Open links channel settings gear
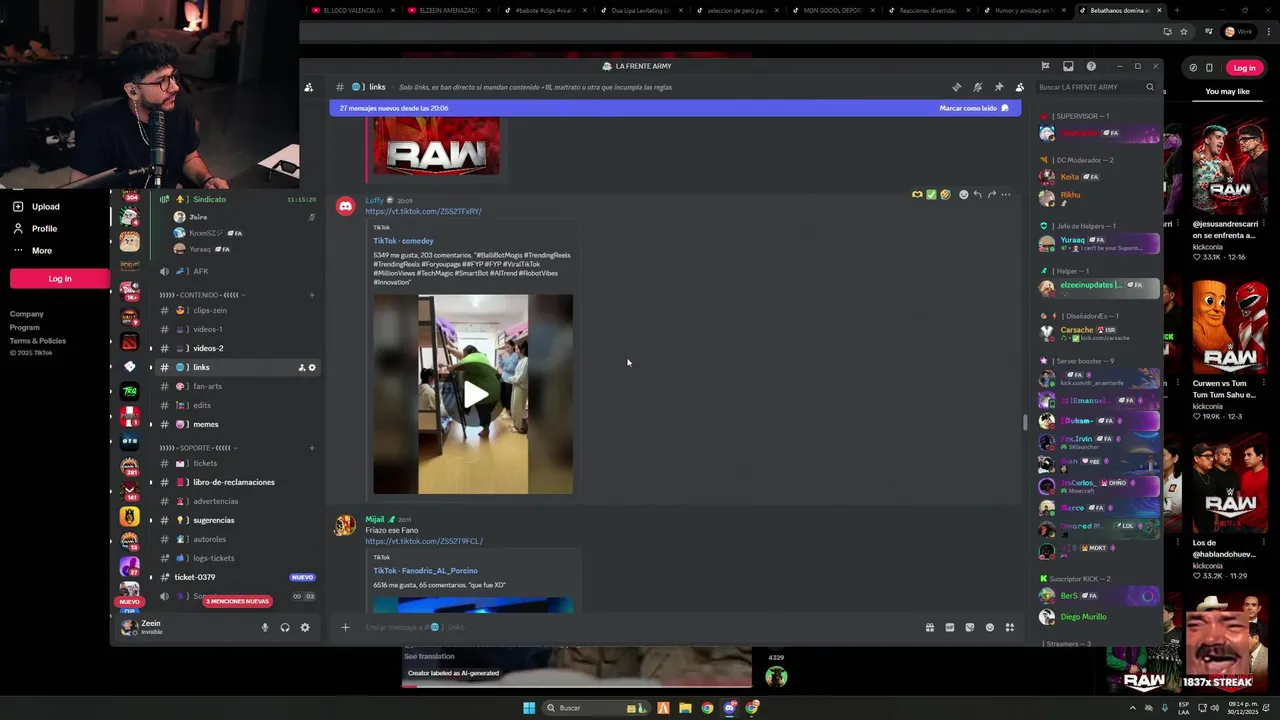Viewport: 1280px width, 720px height. click(312, 368)
